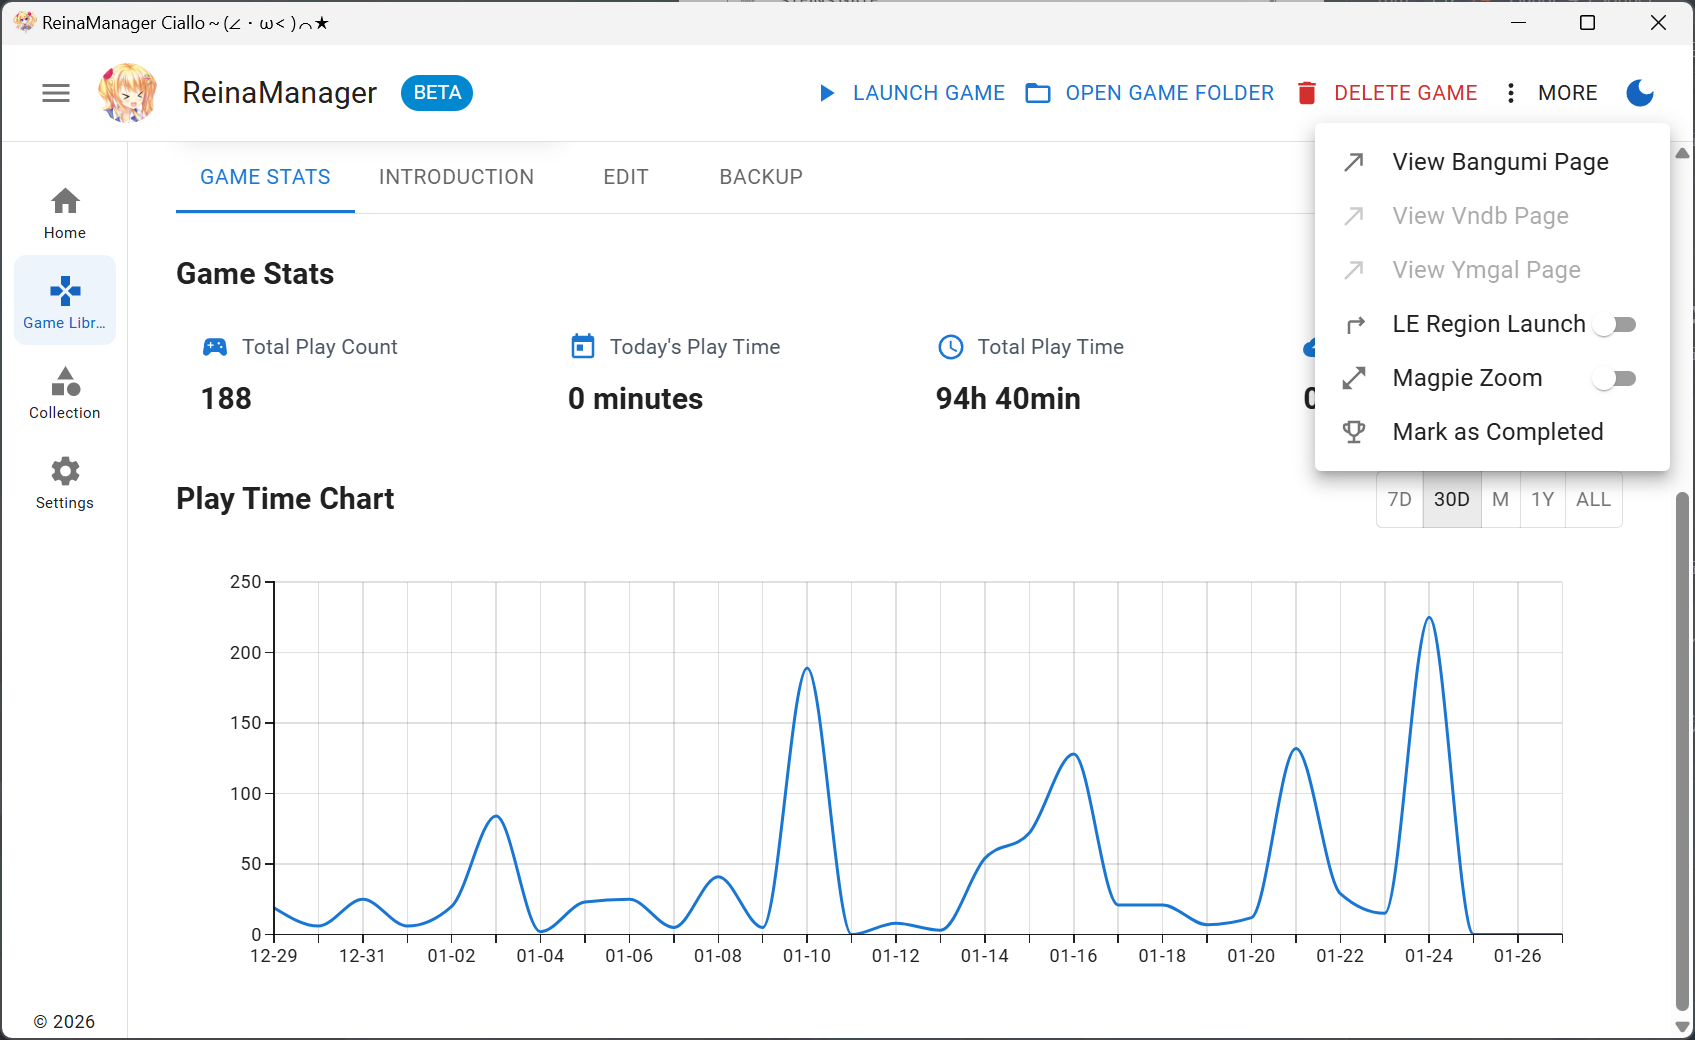Click the Play Time Chart heading
Image resolution: width=1695 pixels, height=1040 pixels.
[285, 499]
